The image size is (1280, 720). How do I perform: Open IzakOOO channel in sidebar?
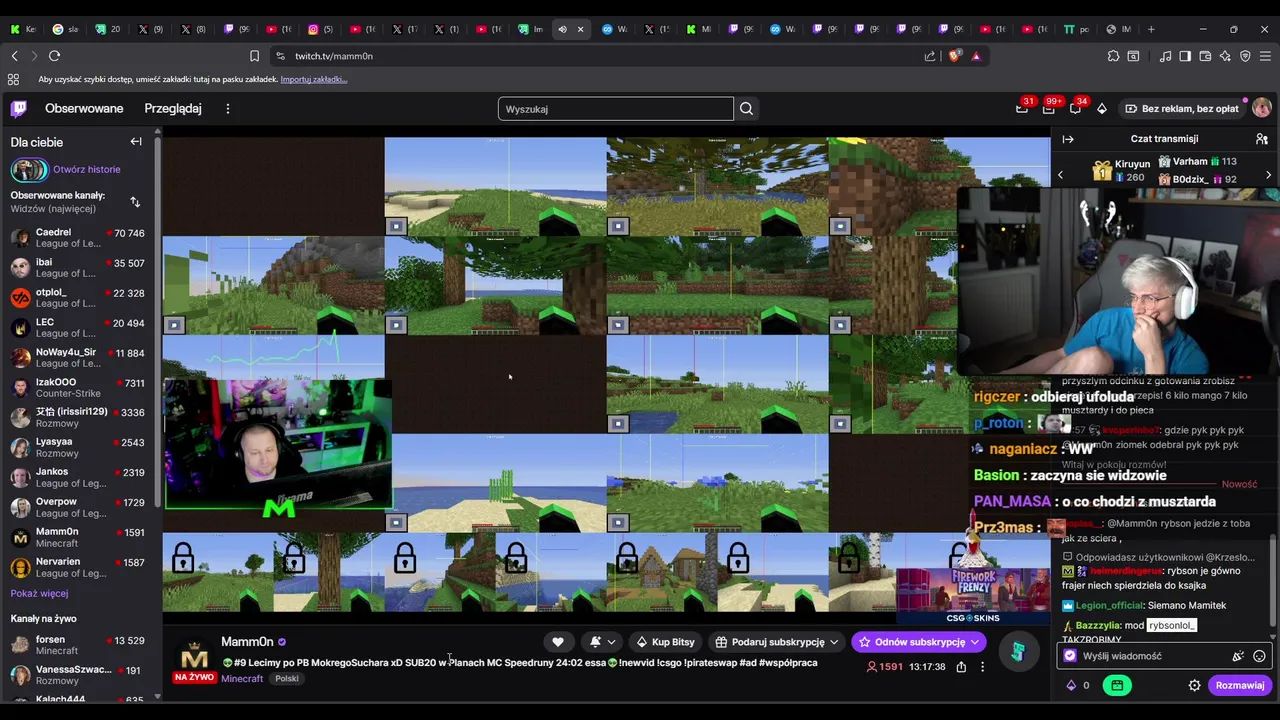click(x=78, y=388)
